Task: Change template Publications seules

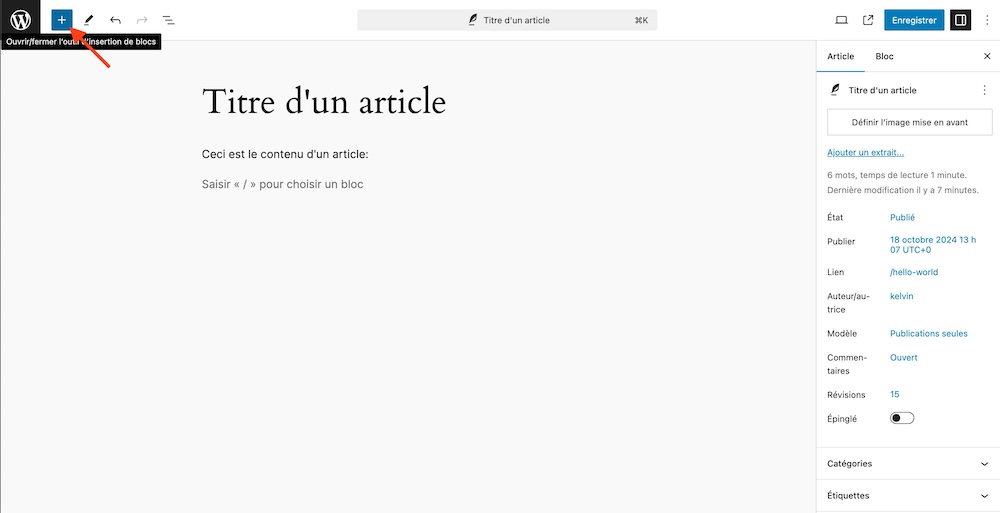Action: 929,333
